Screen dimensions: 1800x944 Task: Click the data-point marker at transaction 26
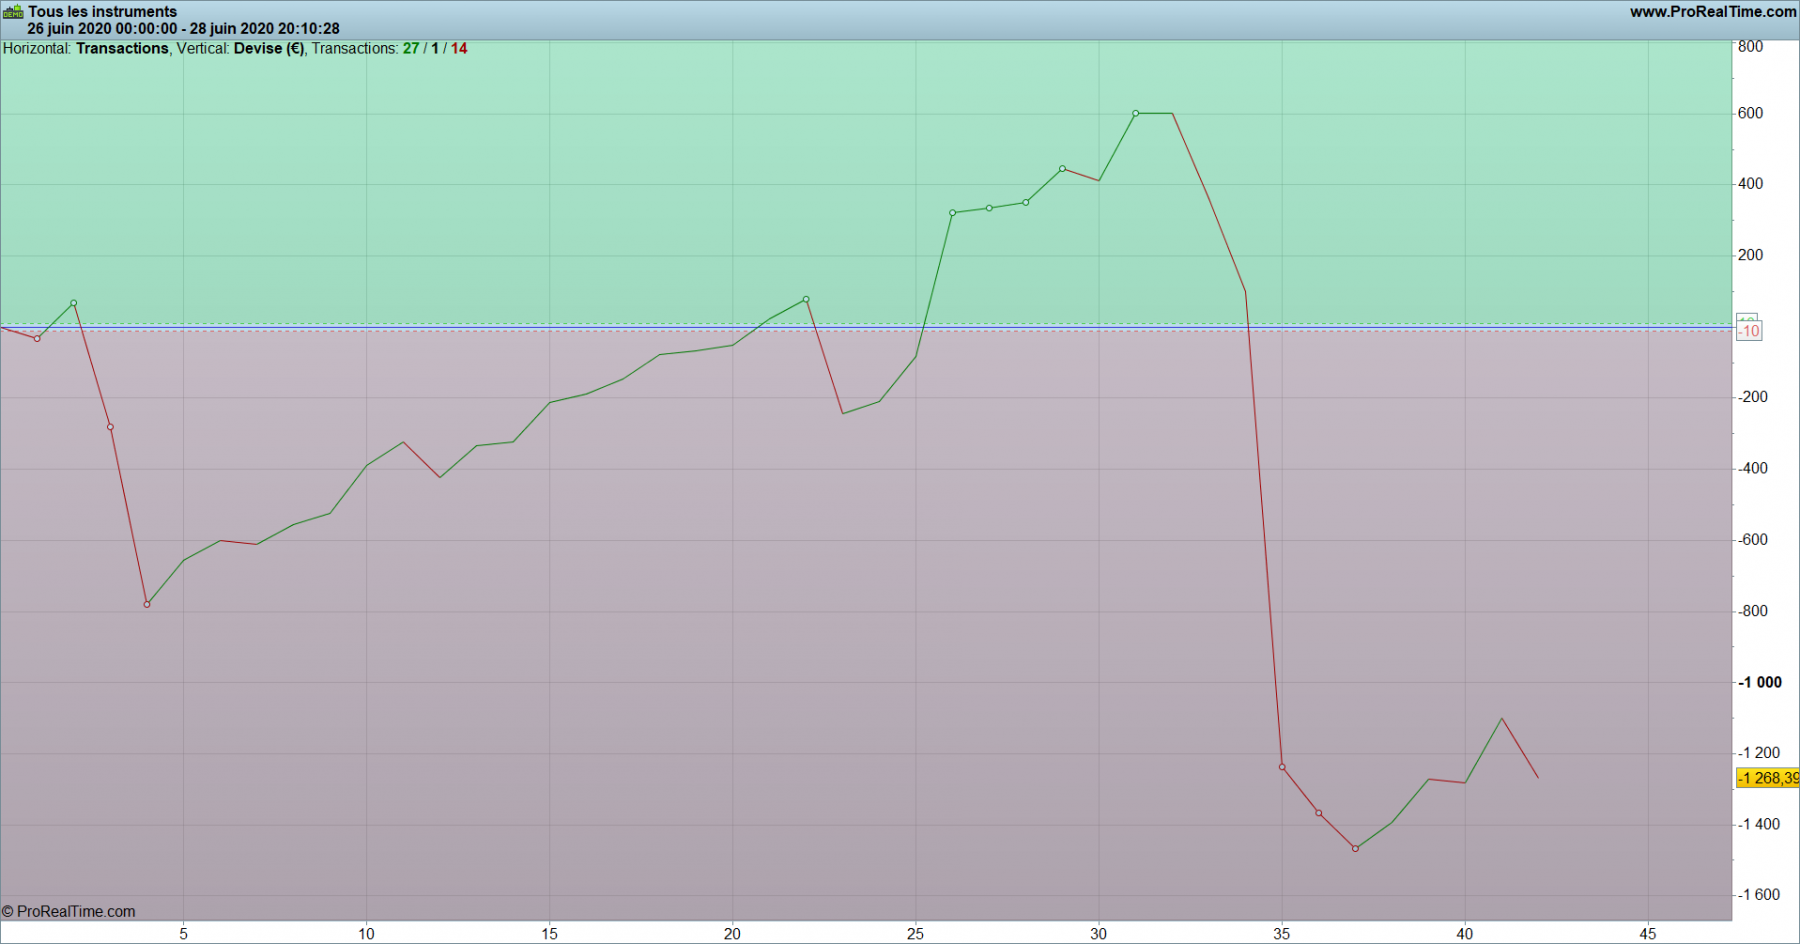click(x=953, y=213)
